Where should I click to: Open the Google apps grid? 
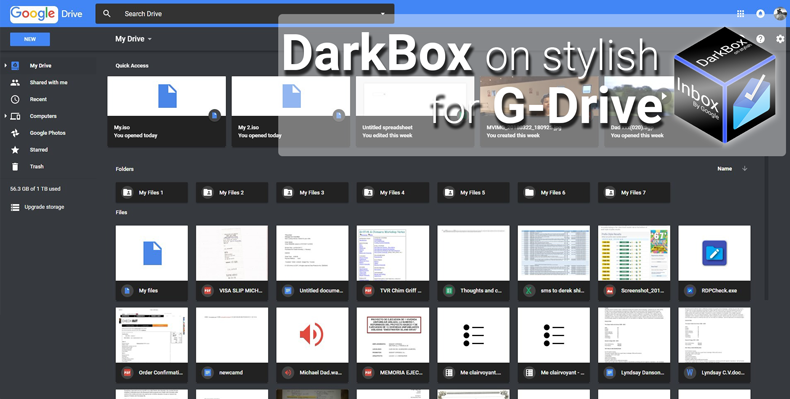pyautogui.click(x=740, y=14)
